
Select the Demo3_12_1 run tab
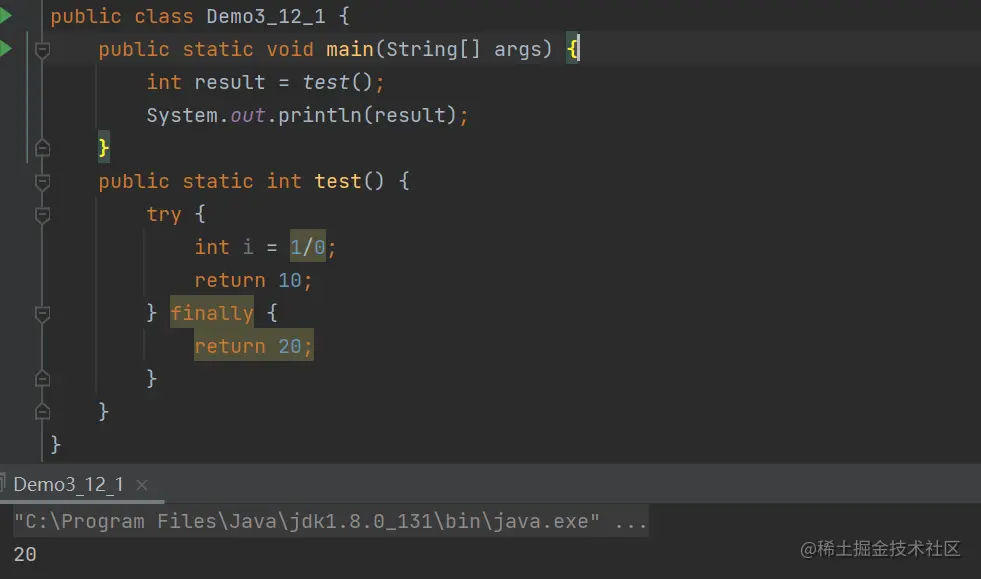point(68,484)
